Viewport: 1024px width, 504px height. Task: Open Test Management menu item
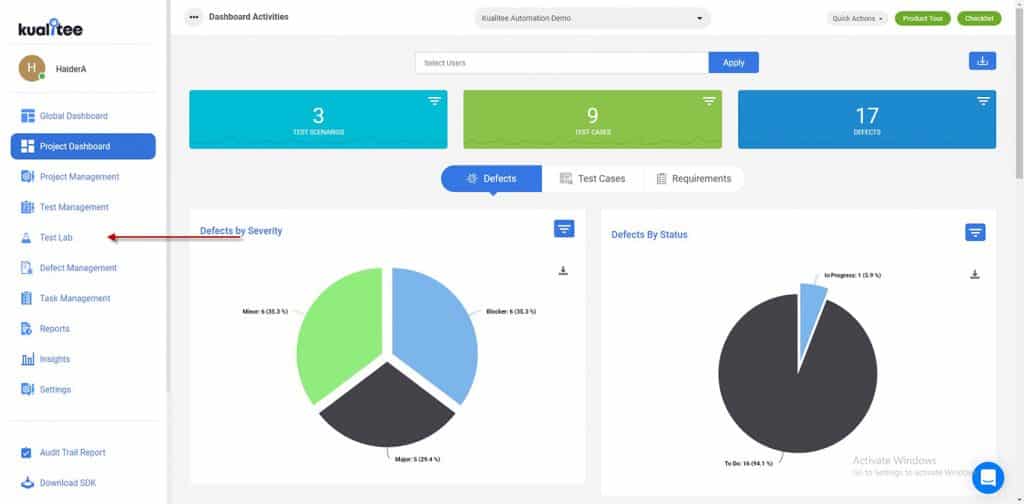pos(74,207)
